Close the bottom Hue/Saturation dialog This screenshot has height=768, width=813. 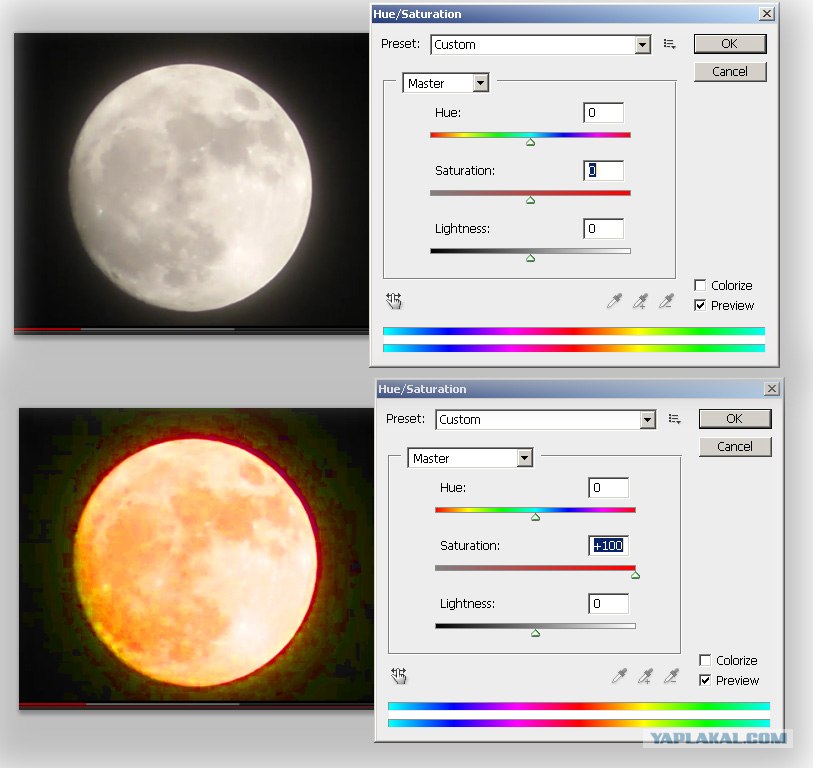772,388
